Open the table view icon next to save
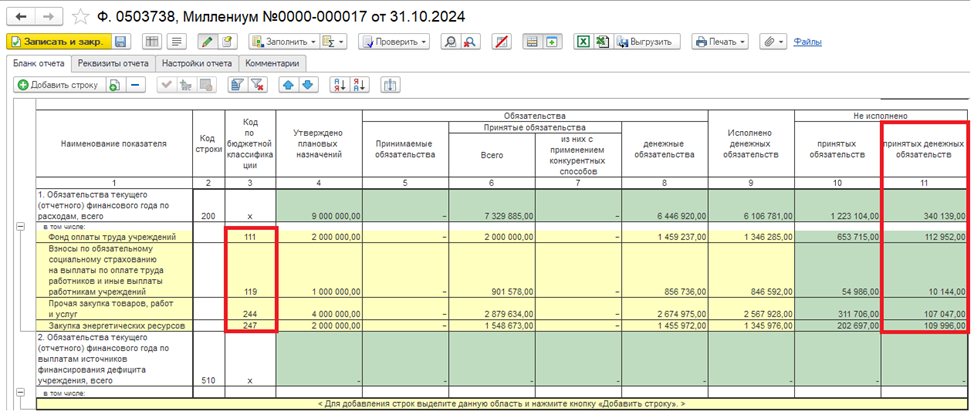 152,42
